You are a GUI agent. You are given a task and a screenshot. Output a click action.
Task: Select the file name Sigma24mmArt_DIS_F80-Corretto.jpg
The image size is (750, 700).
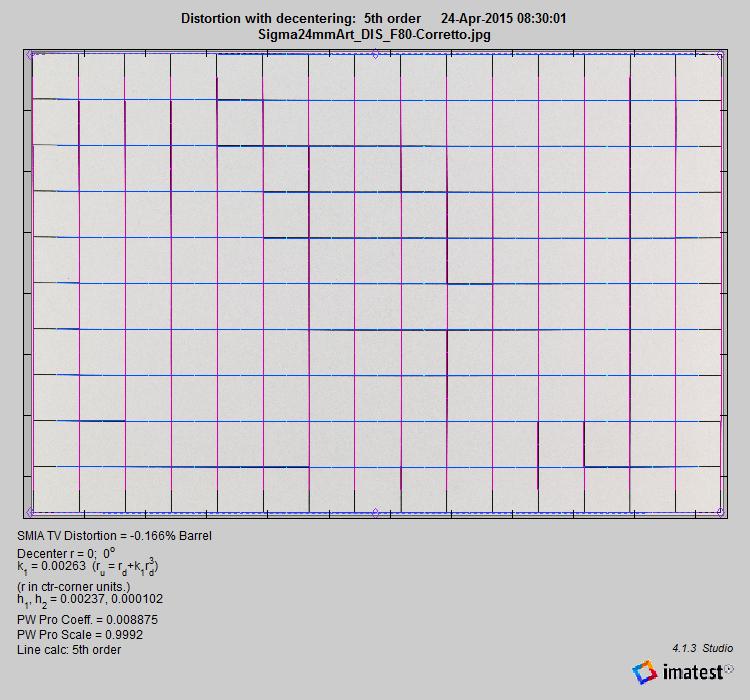(374, 34)
